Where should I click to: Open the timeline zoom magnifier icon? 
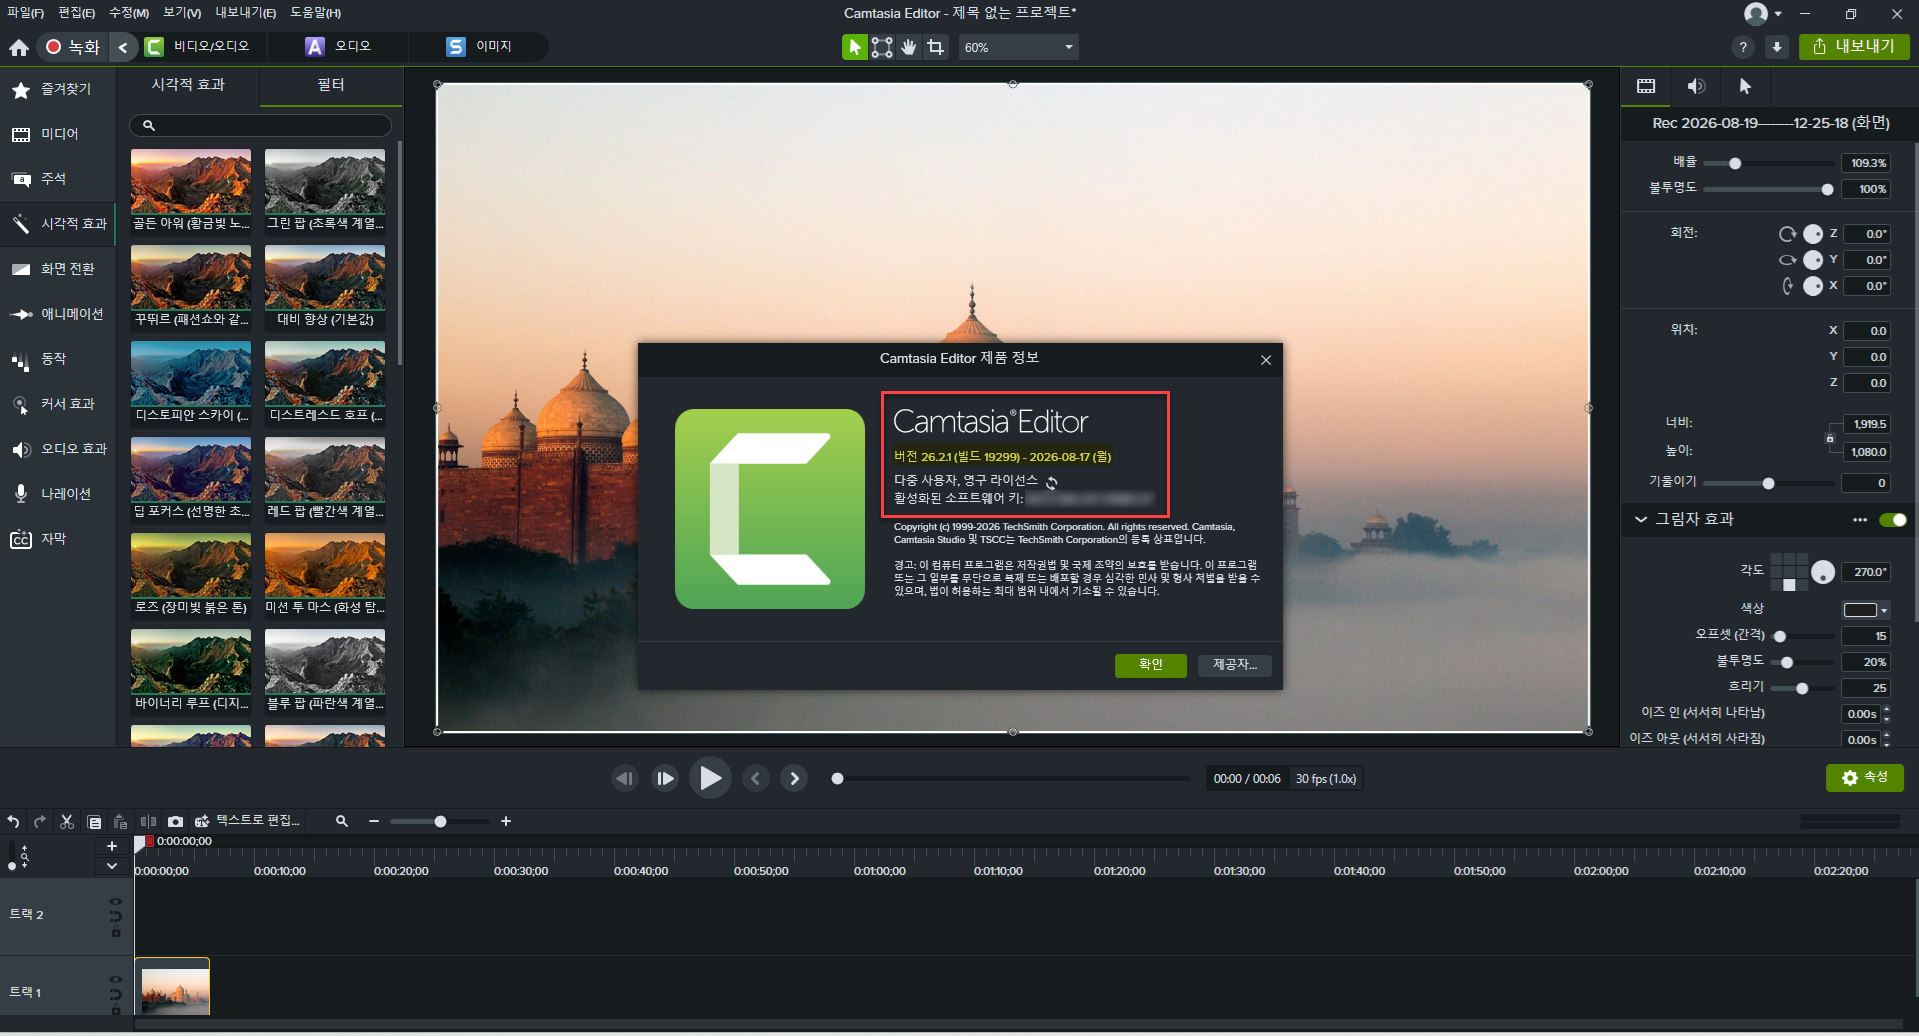click(342, 821)
